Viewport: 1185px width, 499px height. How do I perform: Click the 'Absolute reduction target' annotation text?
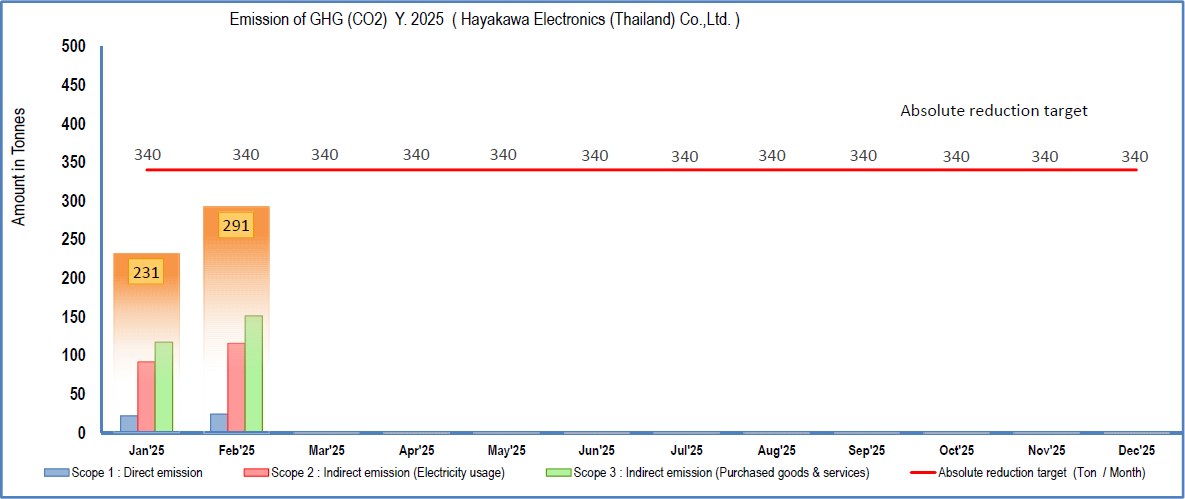[x=994, y=110]
